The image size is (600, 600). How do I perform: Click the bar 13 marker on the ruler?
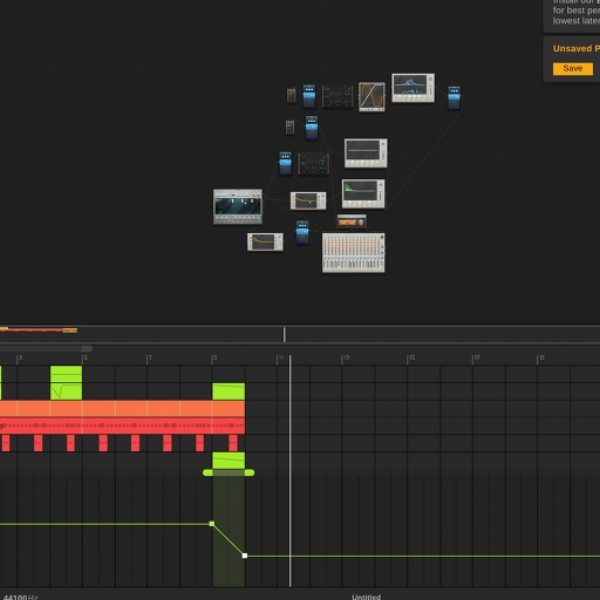click(x=345, y=358)
